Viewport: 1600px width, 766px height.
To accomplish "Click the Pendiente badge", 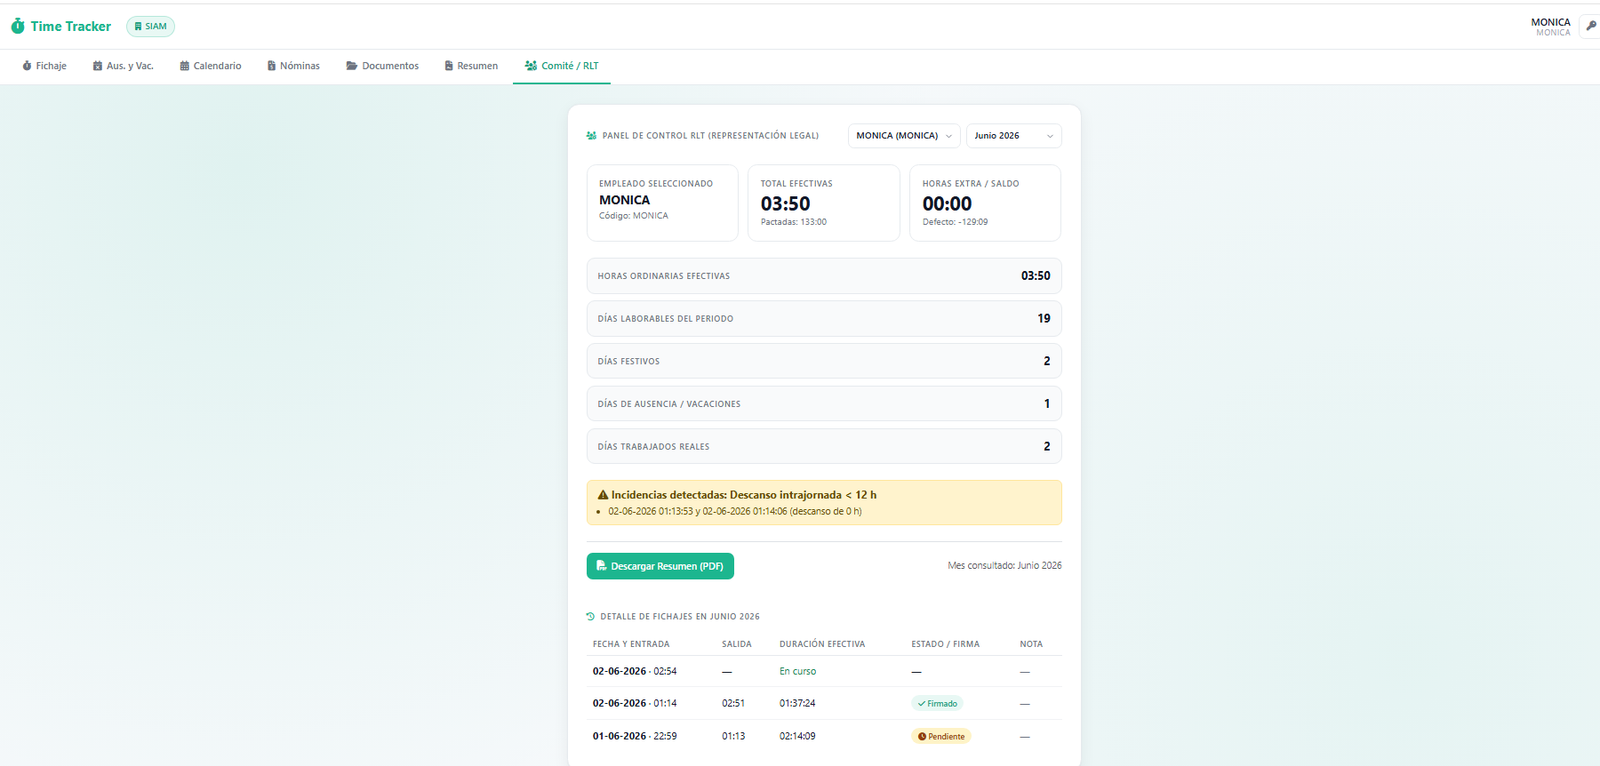I will click(x=941, y=737).
